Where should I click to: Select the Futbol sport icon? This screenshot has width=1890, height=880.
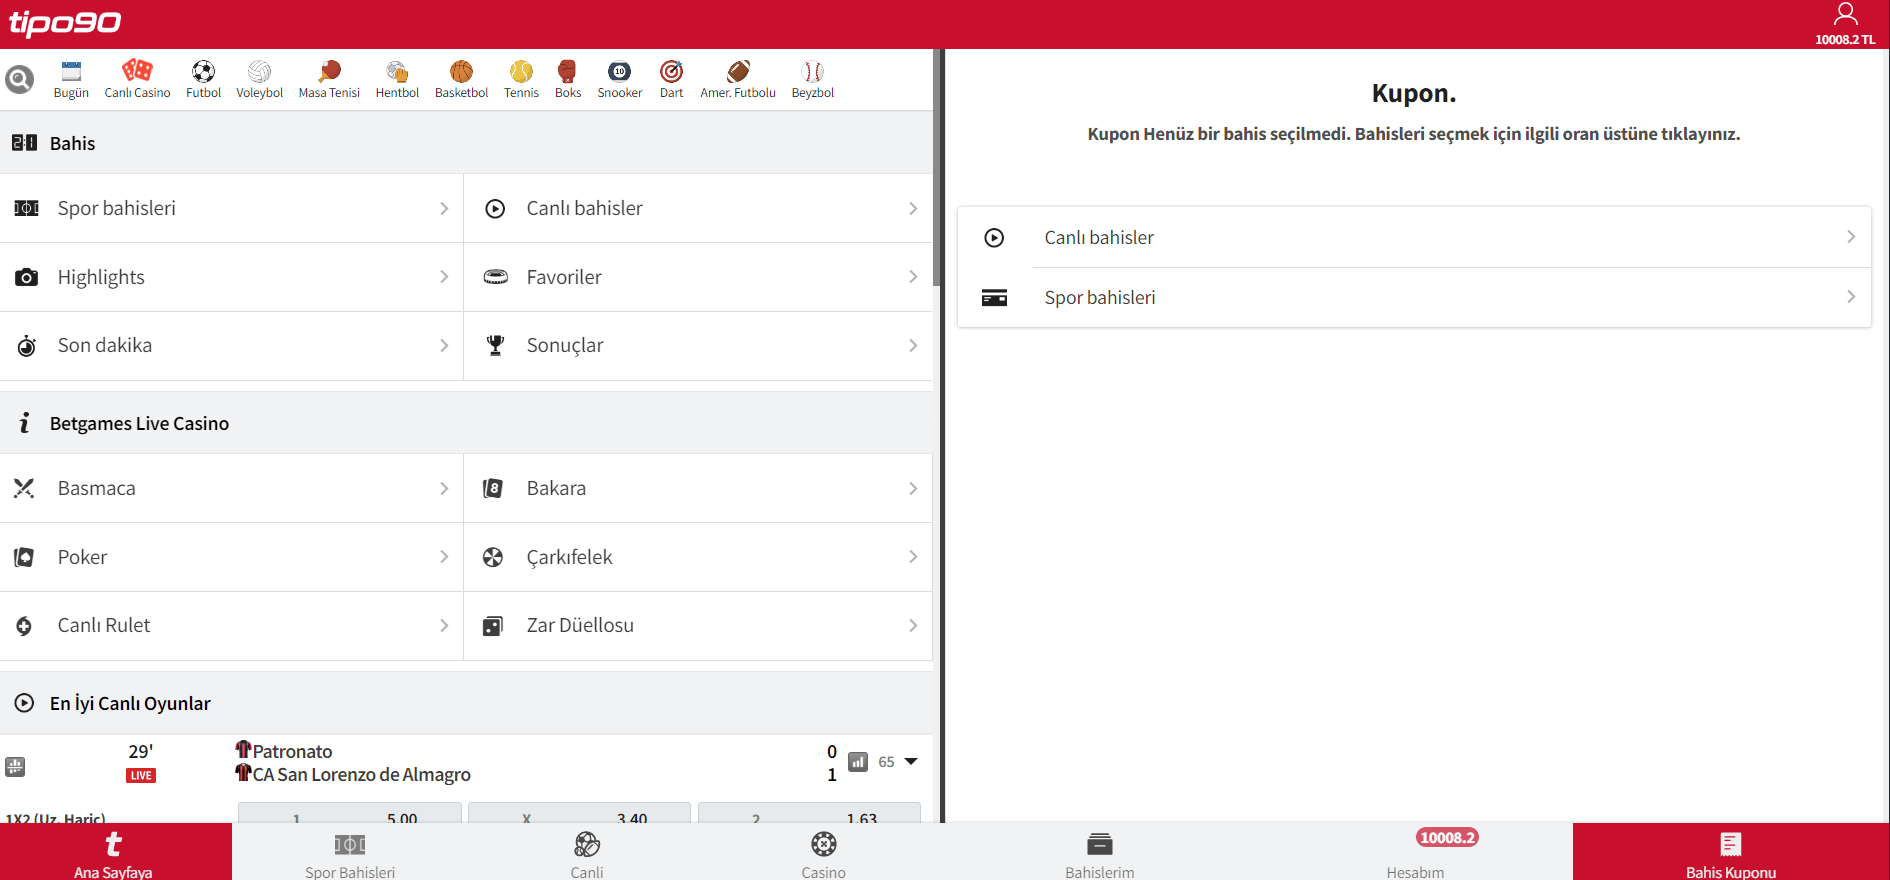pos(203,71)
